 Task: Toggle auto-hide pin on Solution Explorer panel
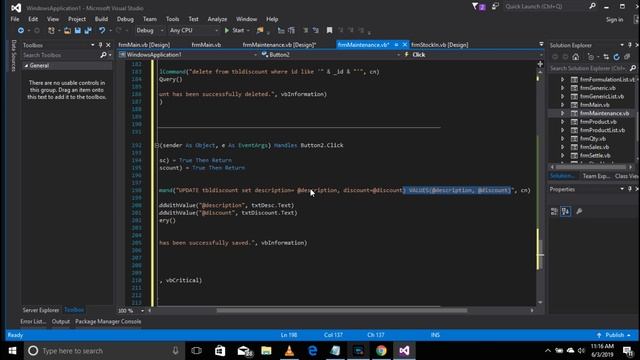[629, 45]
